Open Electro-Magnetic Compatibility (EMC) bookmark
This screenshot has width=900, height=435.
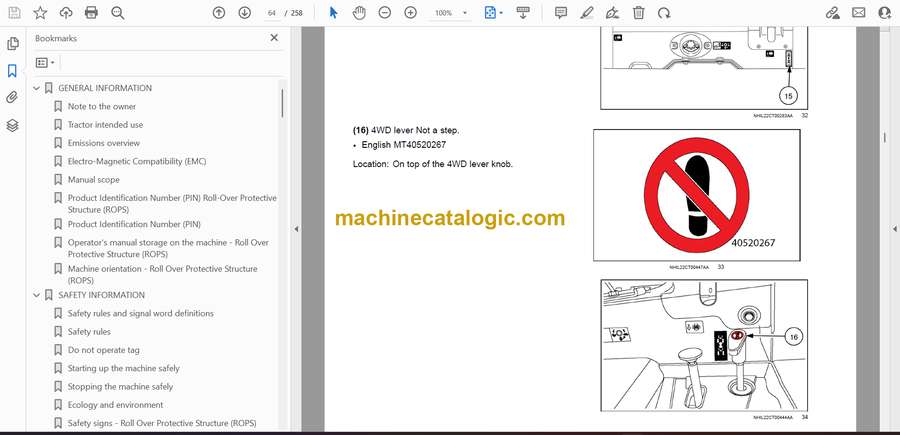tap(137, 161)
